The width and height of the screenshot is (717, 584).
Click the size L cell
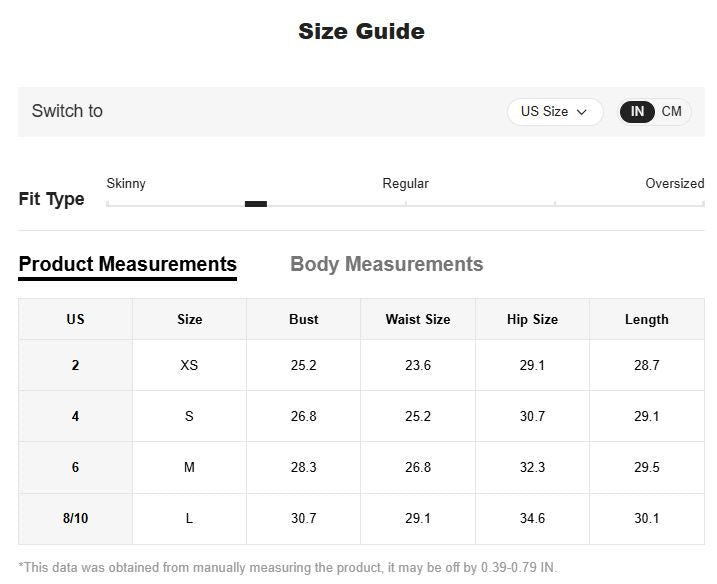click(189, 518)
